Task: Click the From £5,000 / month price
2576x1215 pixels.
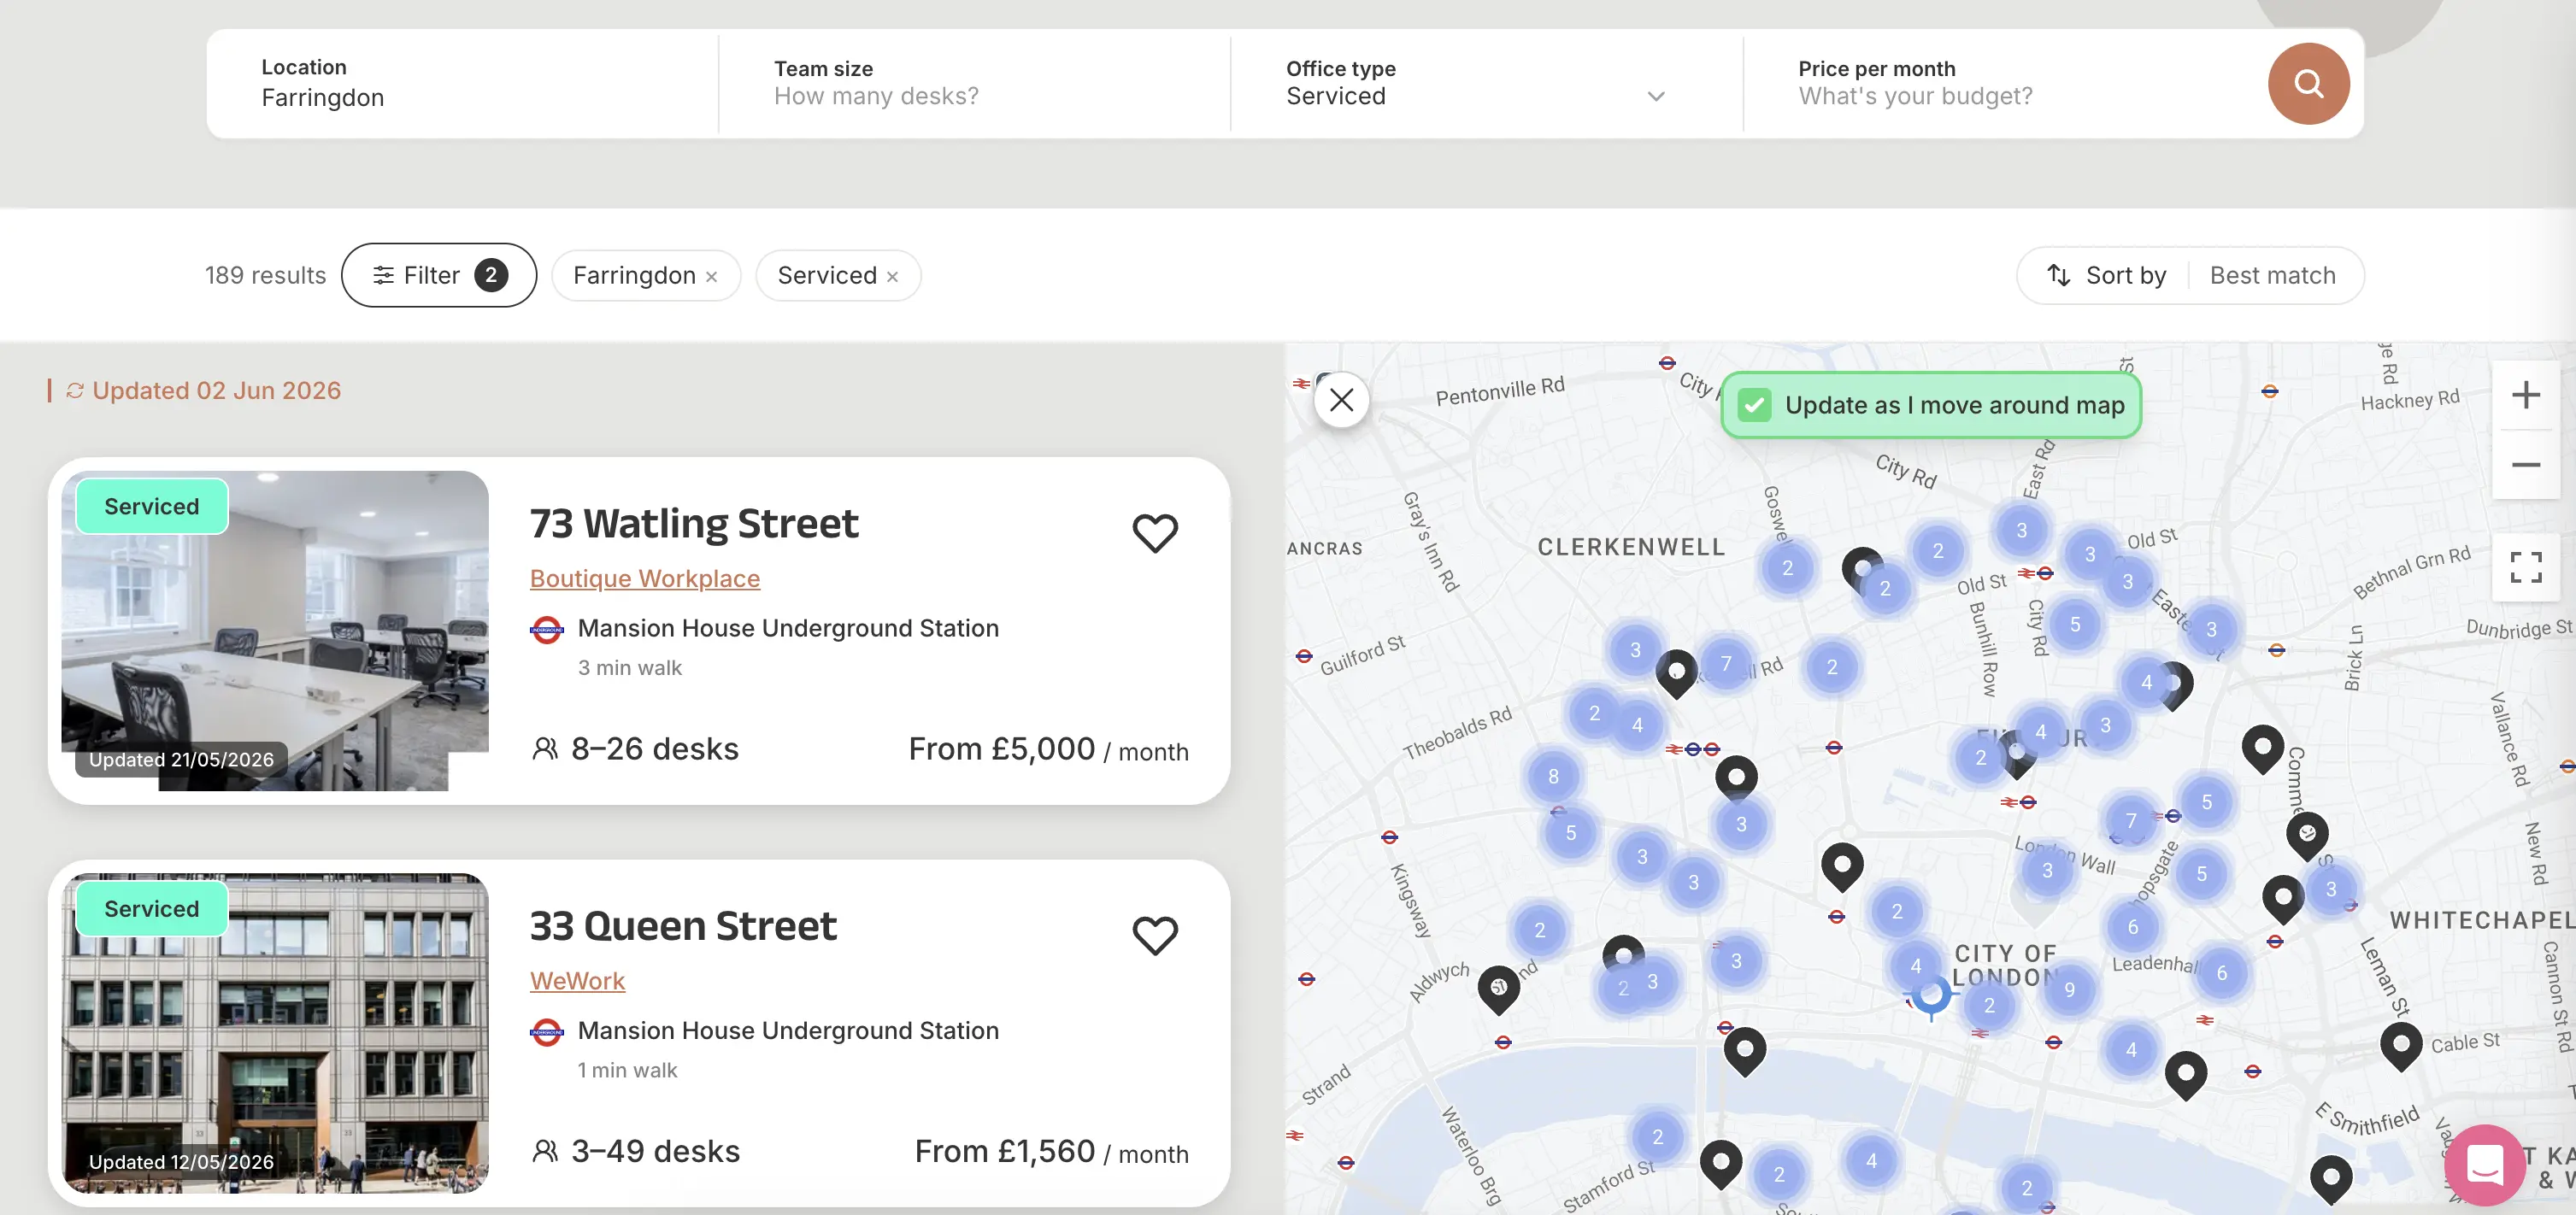Action: (1048, 749)
